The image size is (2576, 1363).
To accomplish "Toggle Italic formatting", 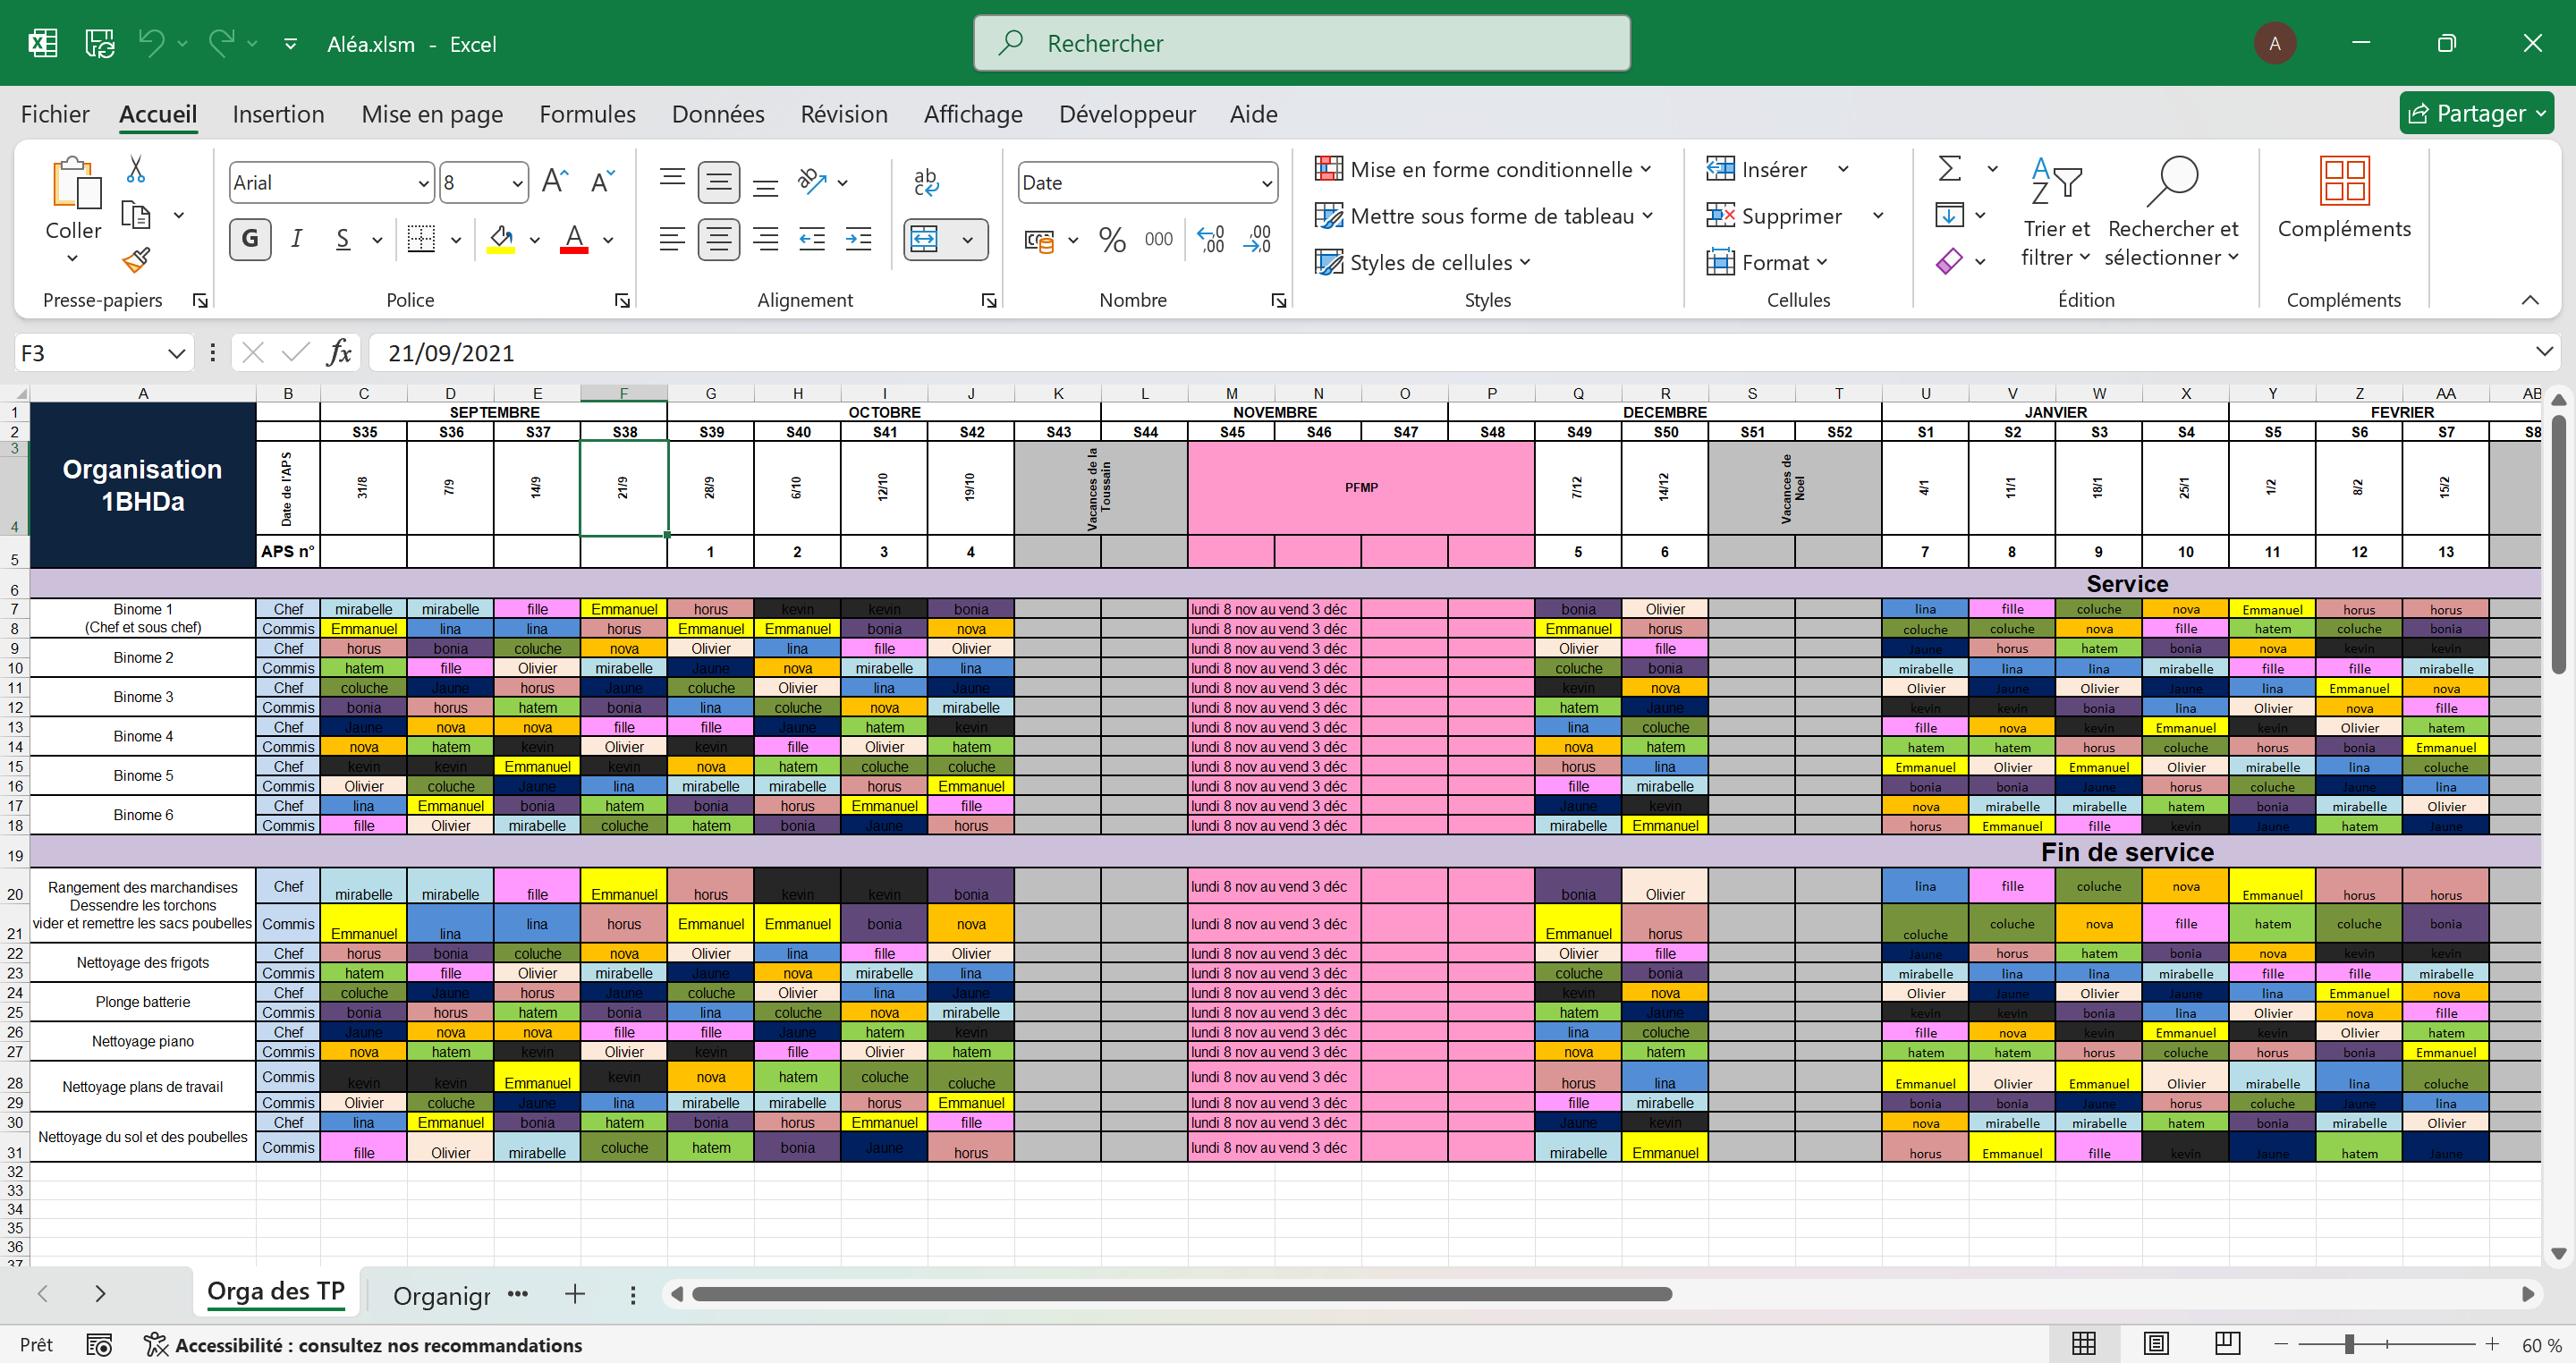I will (297, 239).
